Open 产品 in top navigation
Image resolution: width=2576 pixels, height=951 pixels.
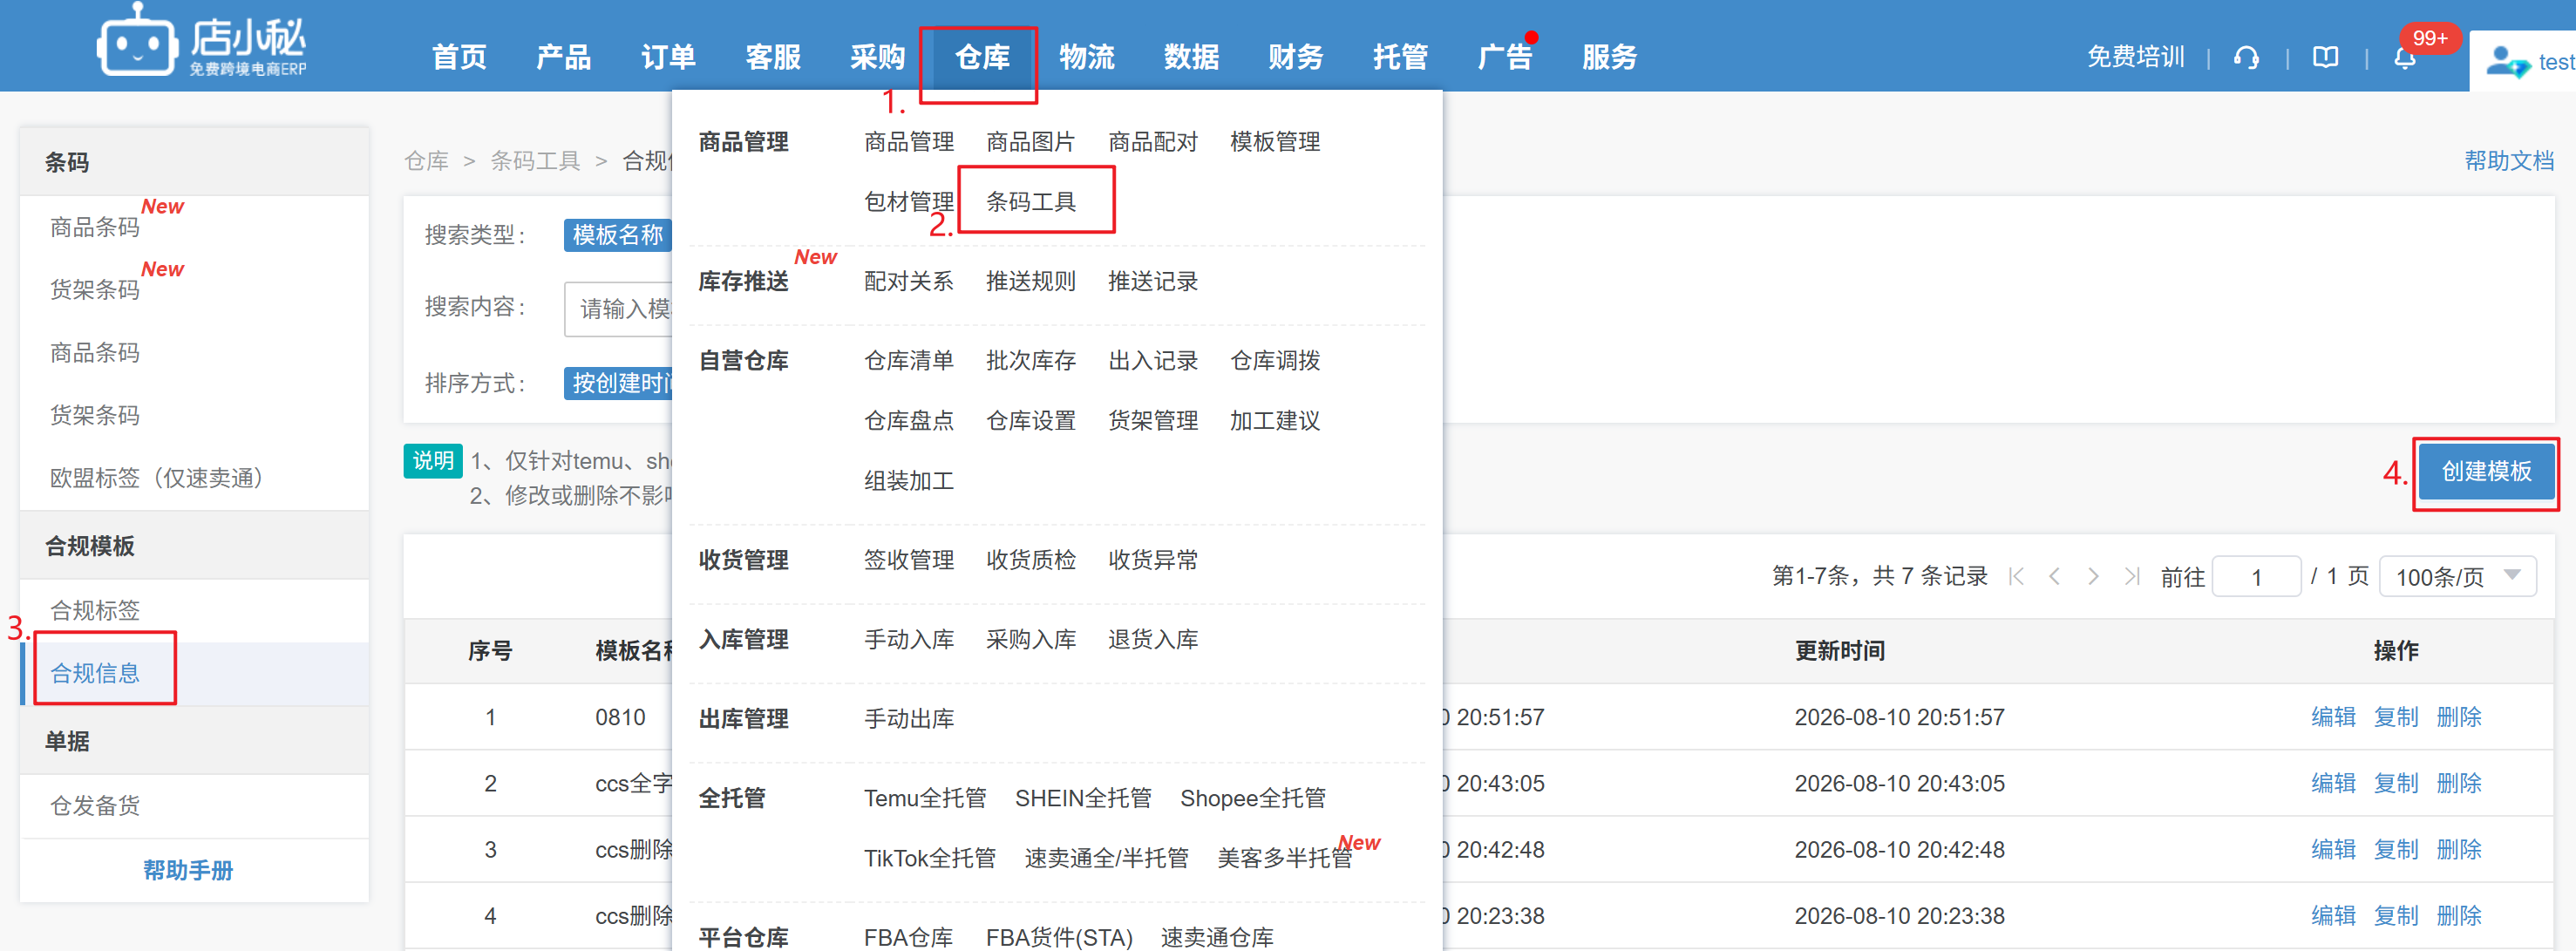tap(564, 57)
